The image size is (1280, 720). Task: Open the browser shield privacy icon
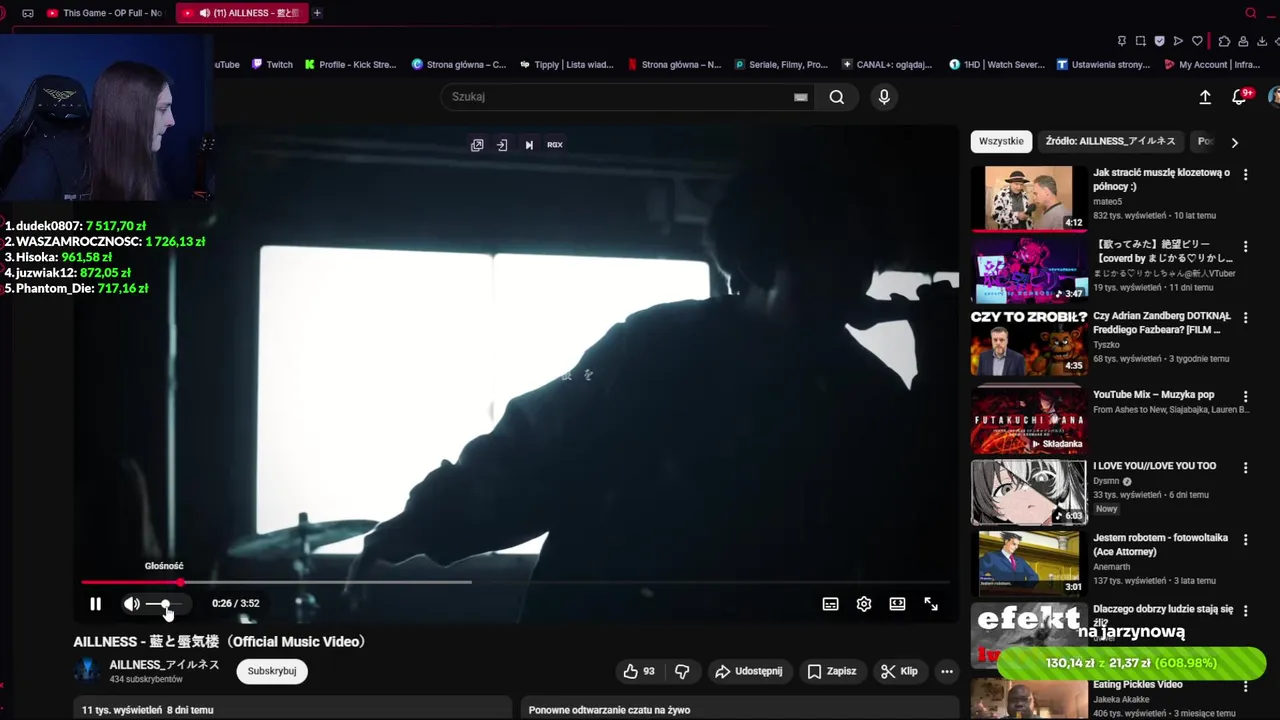pos(1160,41)
